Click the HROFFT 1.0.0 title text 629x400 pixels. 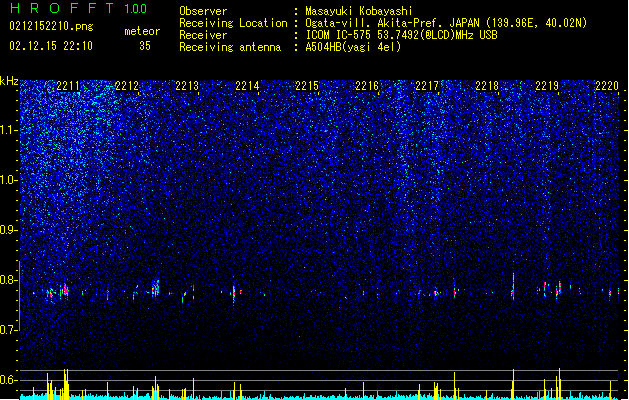[x=79, y=8]
